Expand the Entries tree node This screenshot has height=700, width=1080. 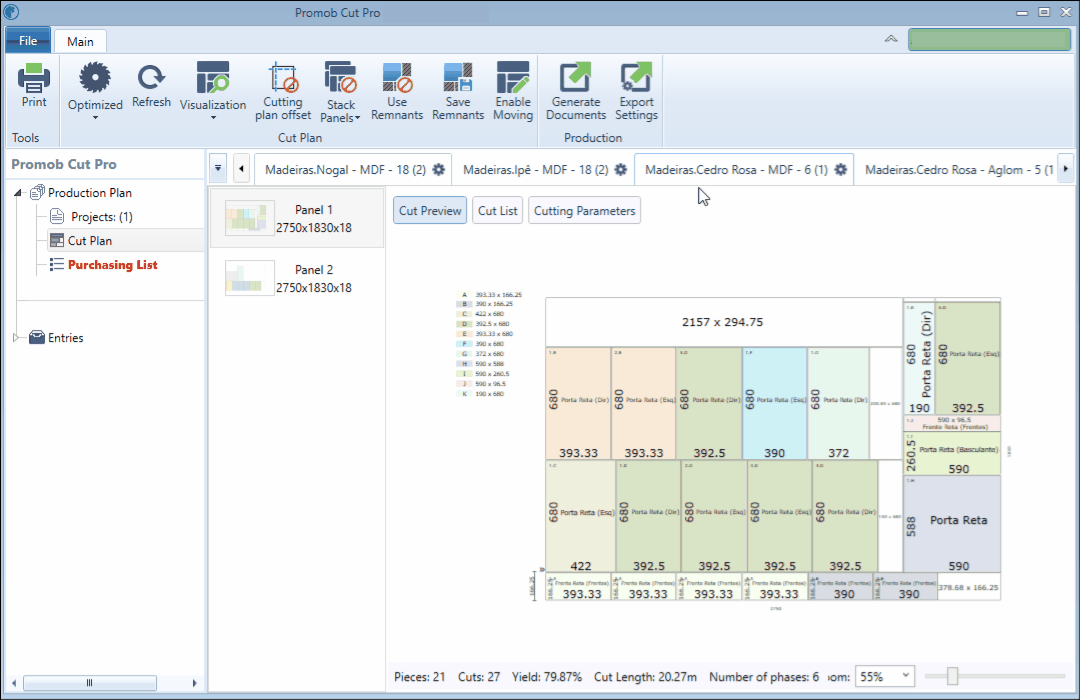pyautogui.click(x=16, y=338)
